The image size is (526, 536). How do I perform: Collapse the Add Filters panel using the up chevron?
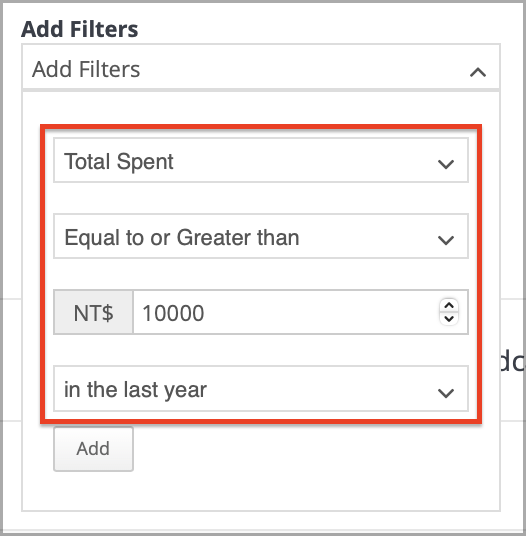tap(477, 72)
